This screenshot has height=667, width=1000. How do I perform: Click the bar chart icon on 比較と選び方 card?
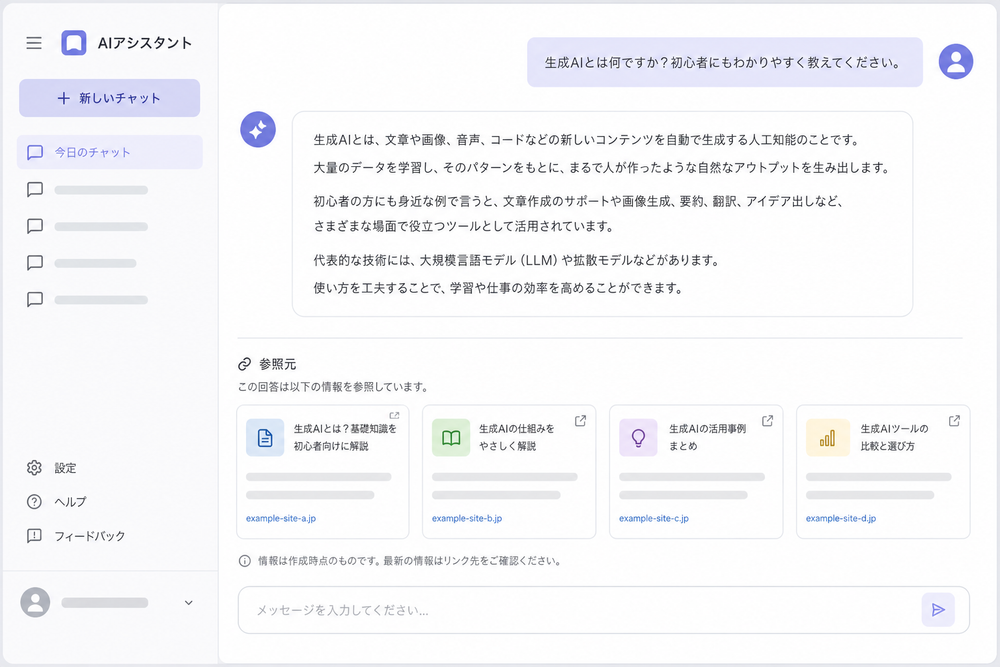coord(827,437)
